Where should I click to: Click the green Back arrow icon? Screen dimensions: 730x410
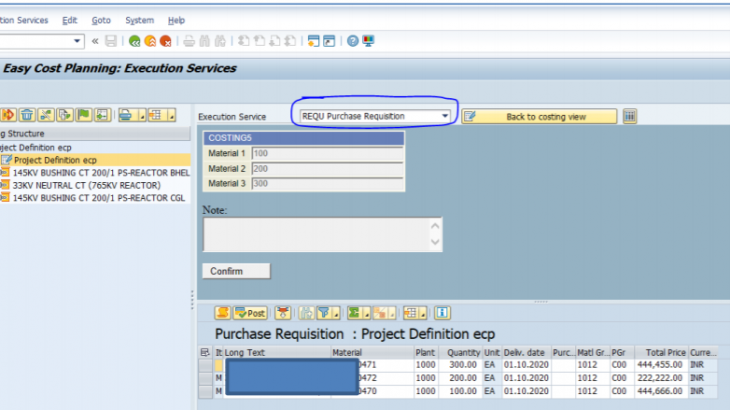[133, 41]
